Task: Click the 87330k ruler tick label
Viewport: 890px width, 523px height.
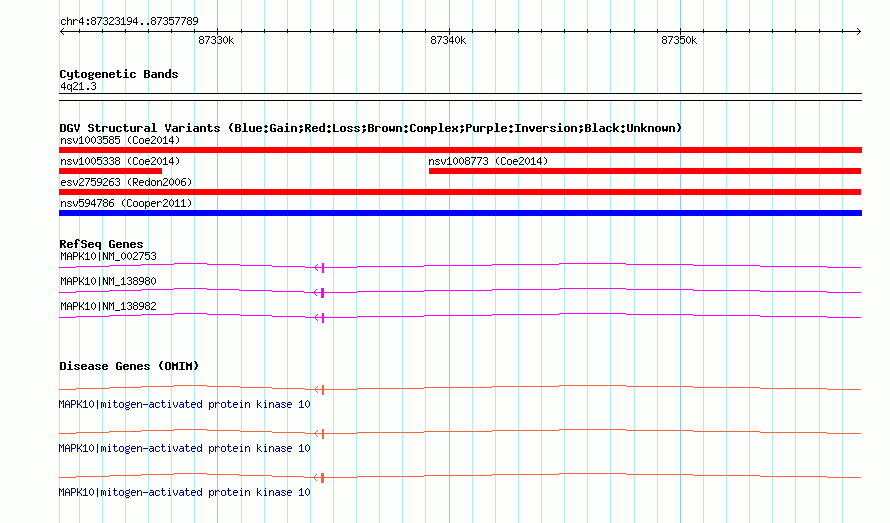Action: pos(216,40)
